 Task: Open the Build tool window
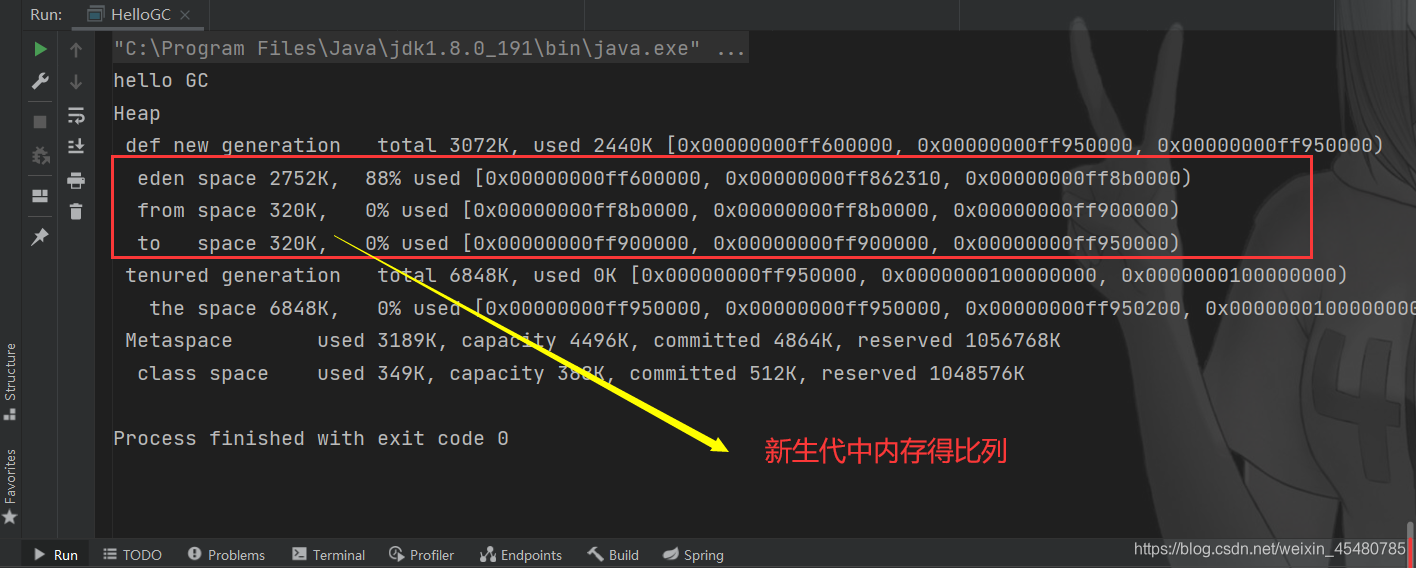pyautogui.click(x=613, y=554)
